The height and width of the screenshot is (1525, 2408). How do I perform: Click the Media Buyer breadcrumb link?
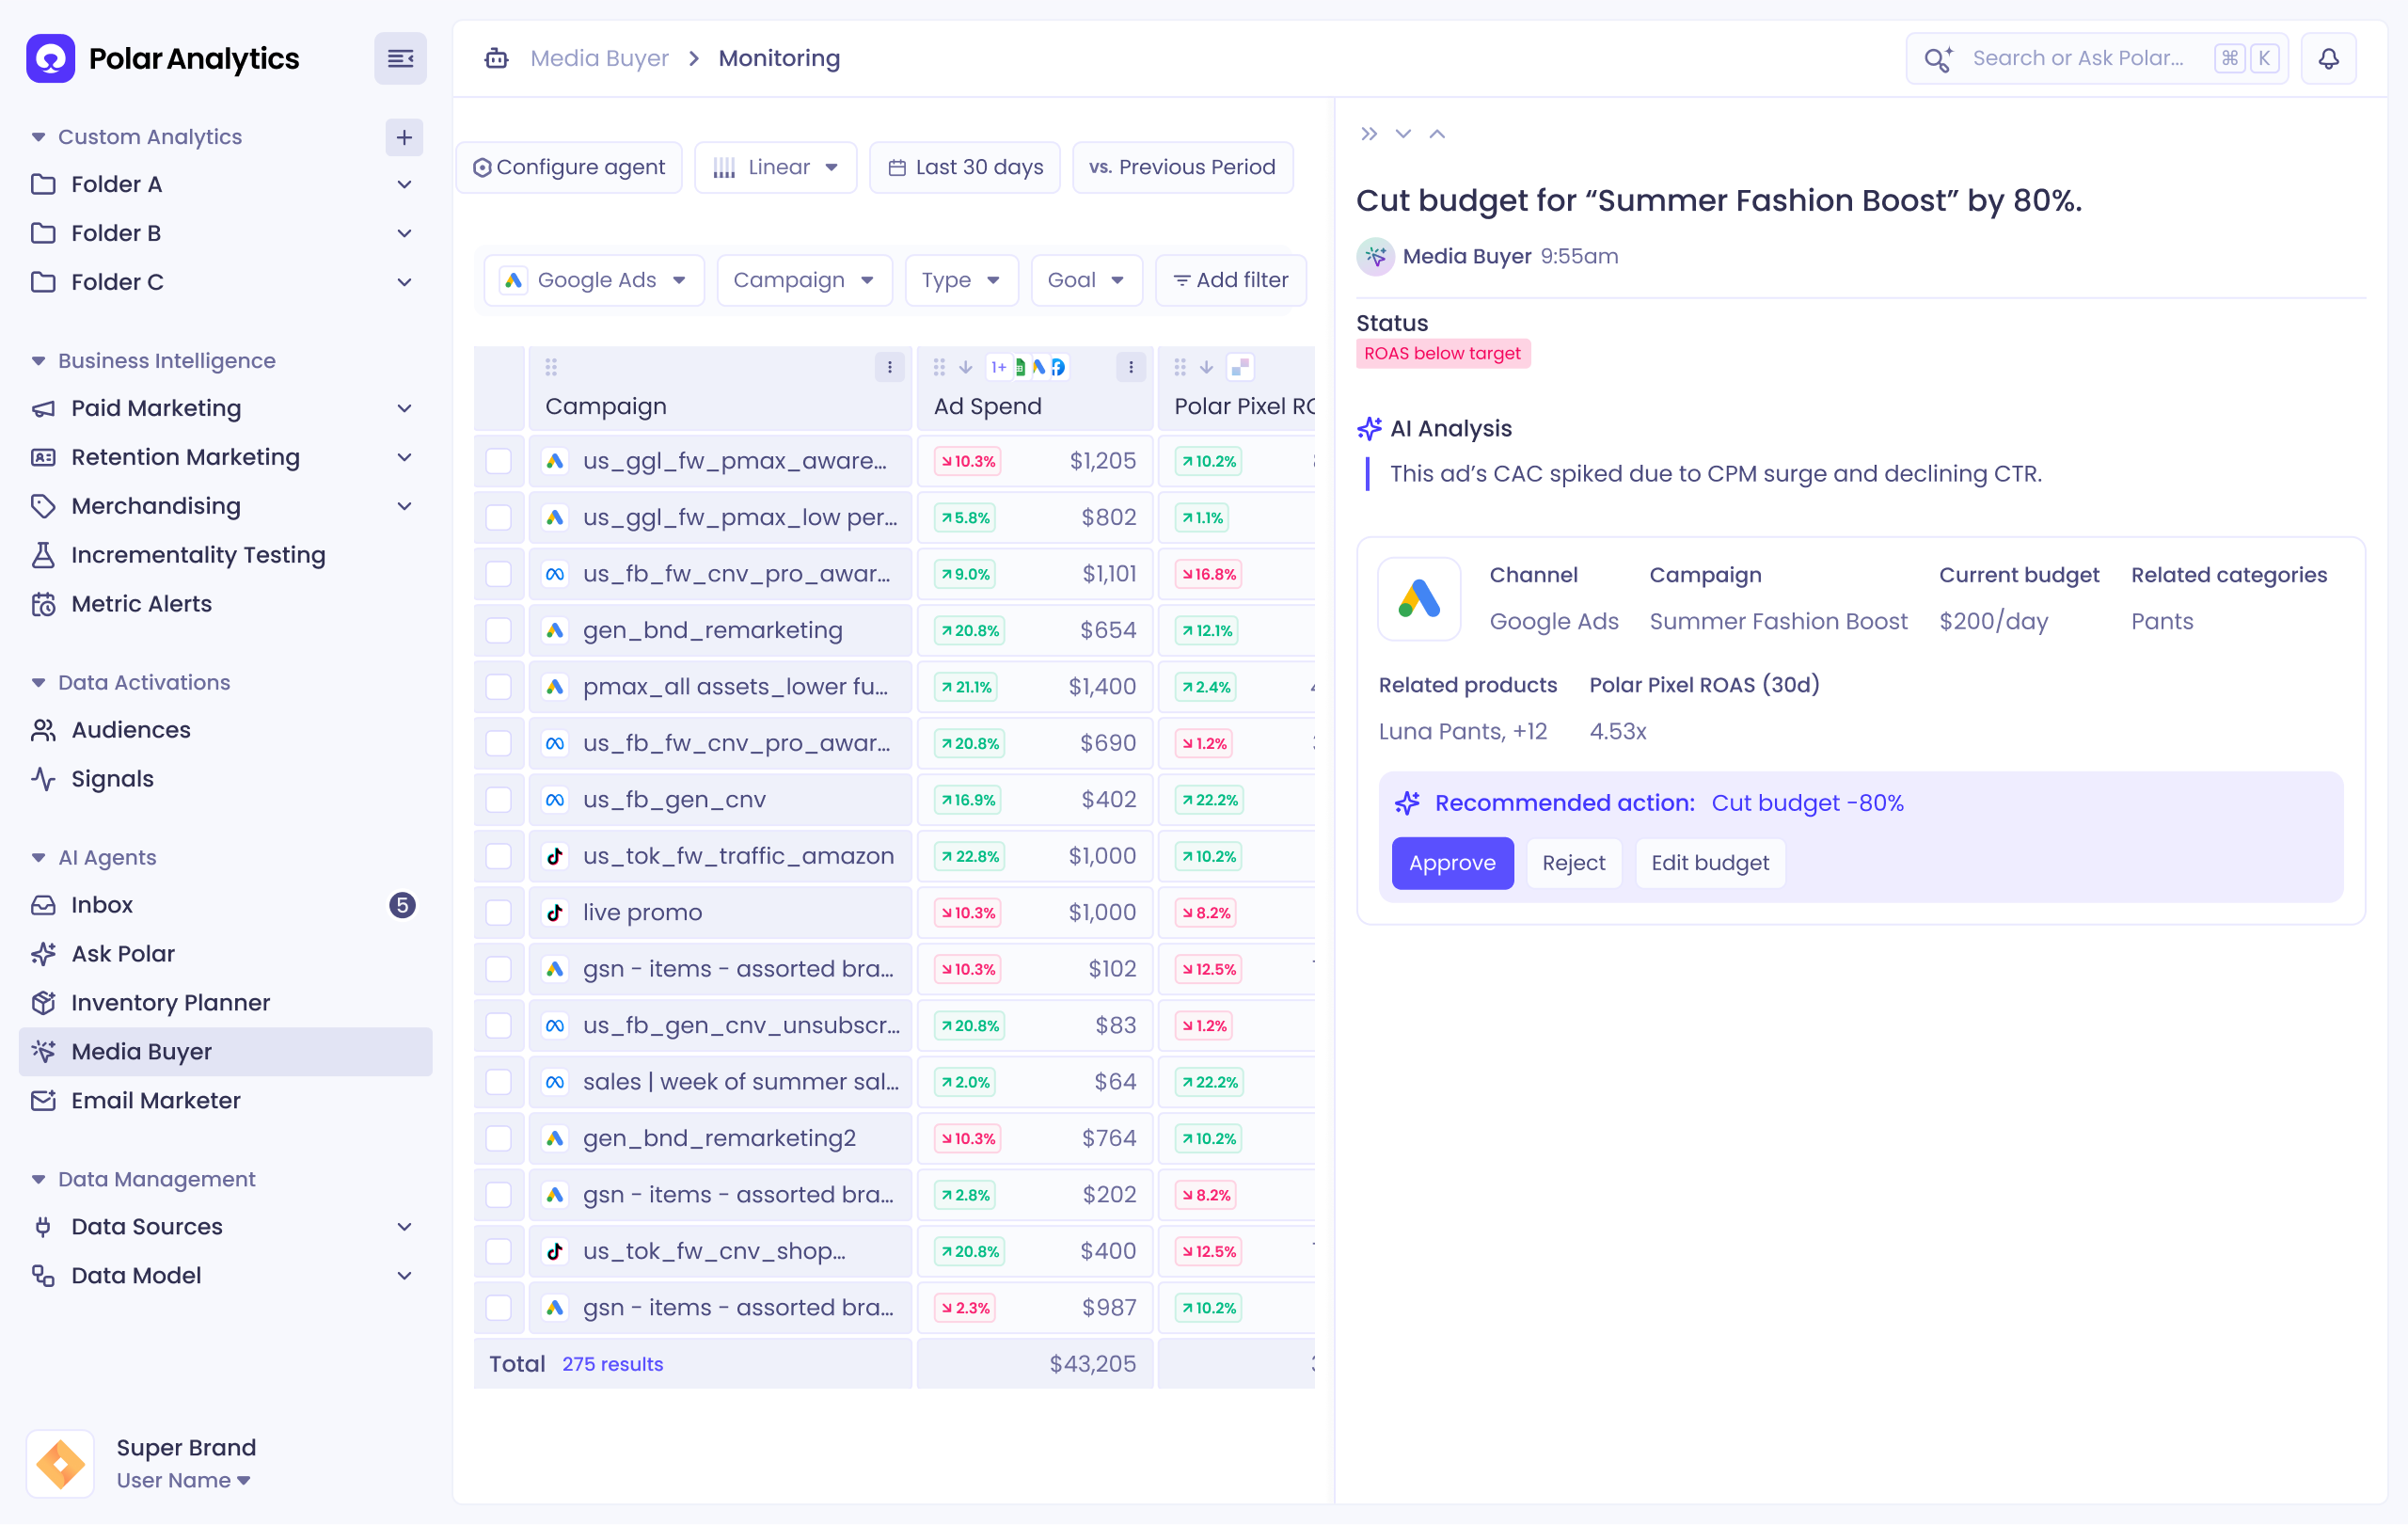(599, 58)
